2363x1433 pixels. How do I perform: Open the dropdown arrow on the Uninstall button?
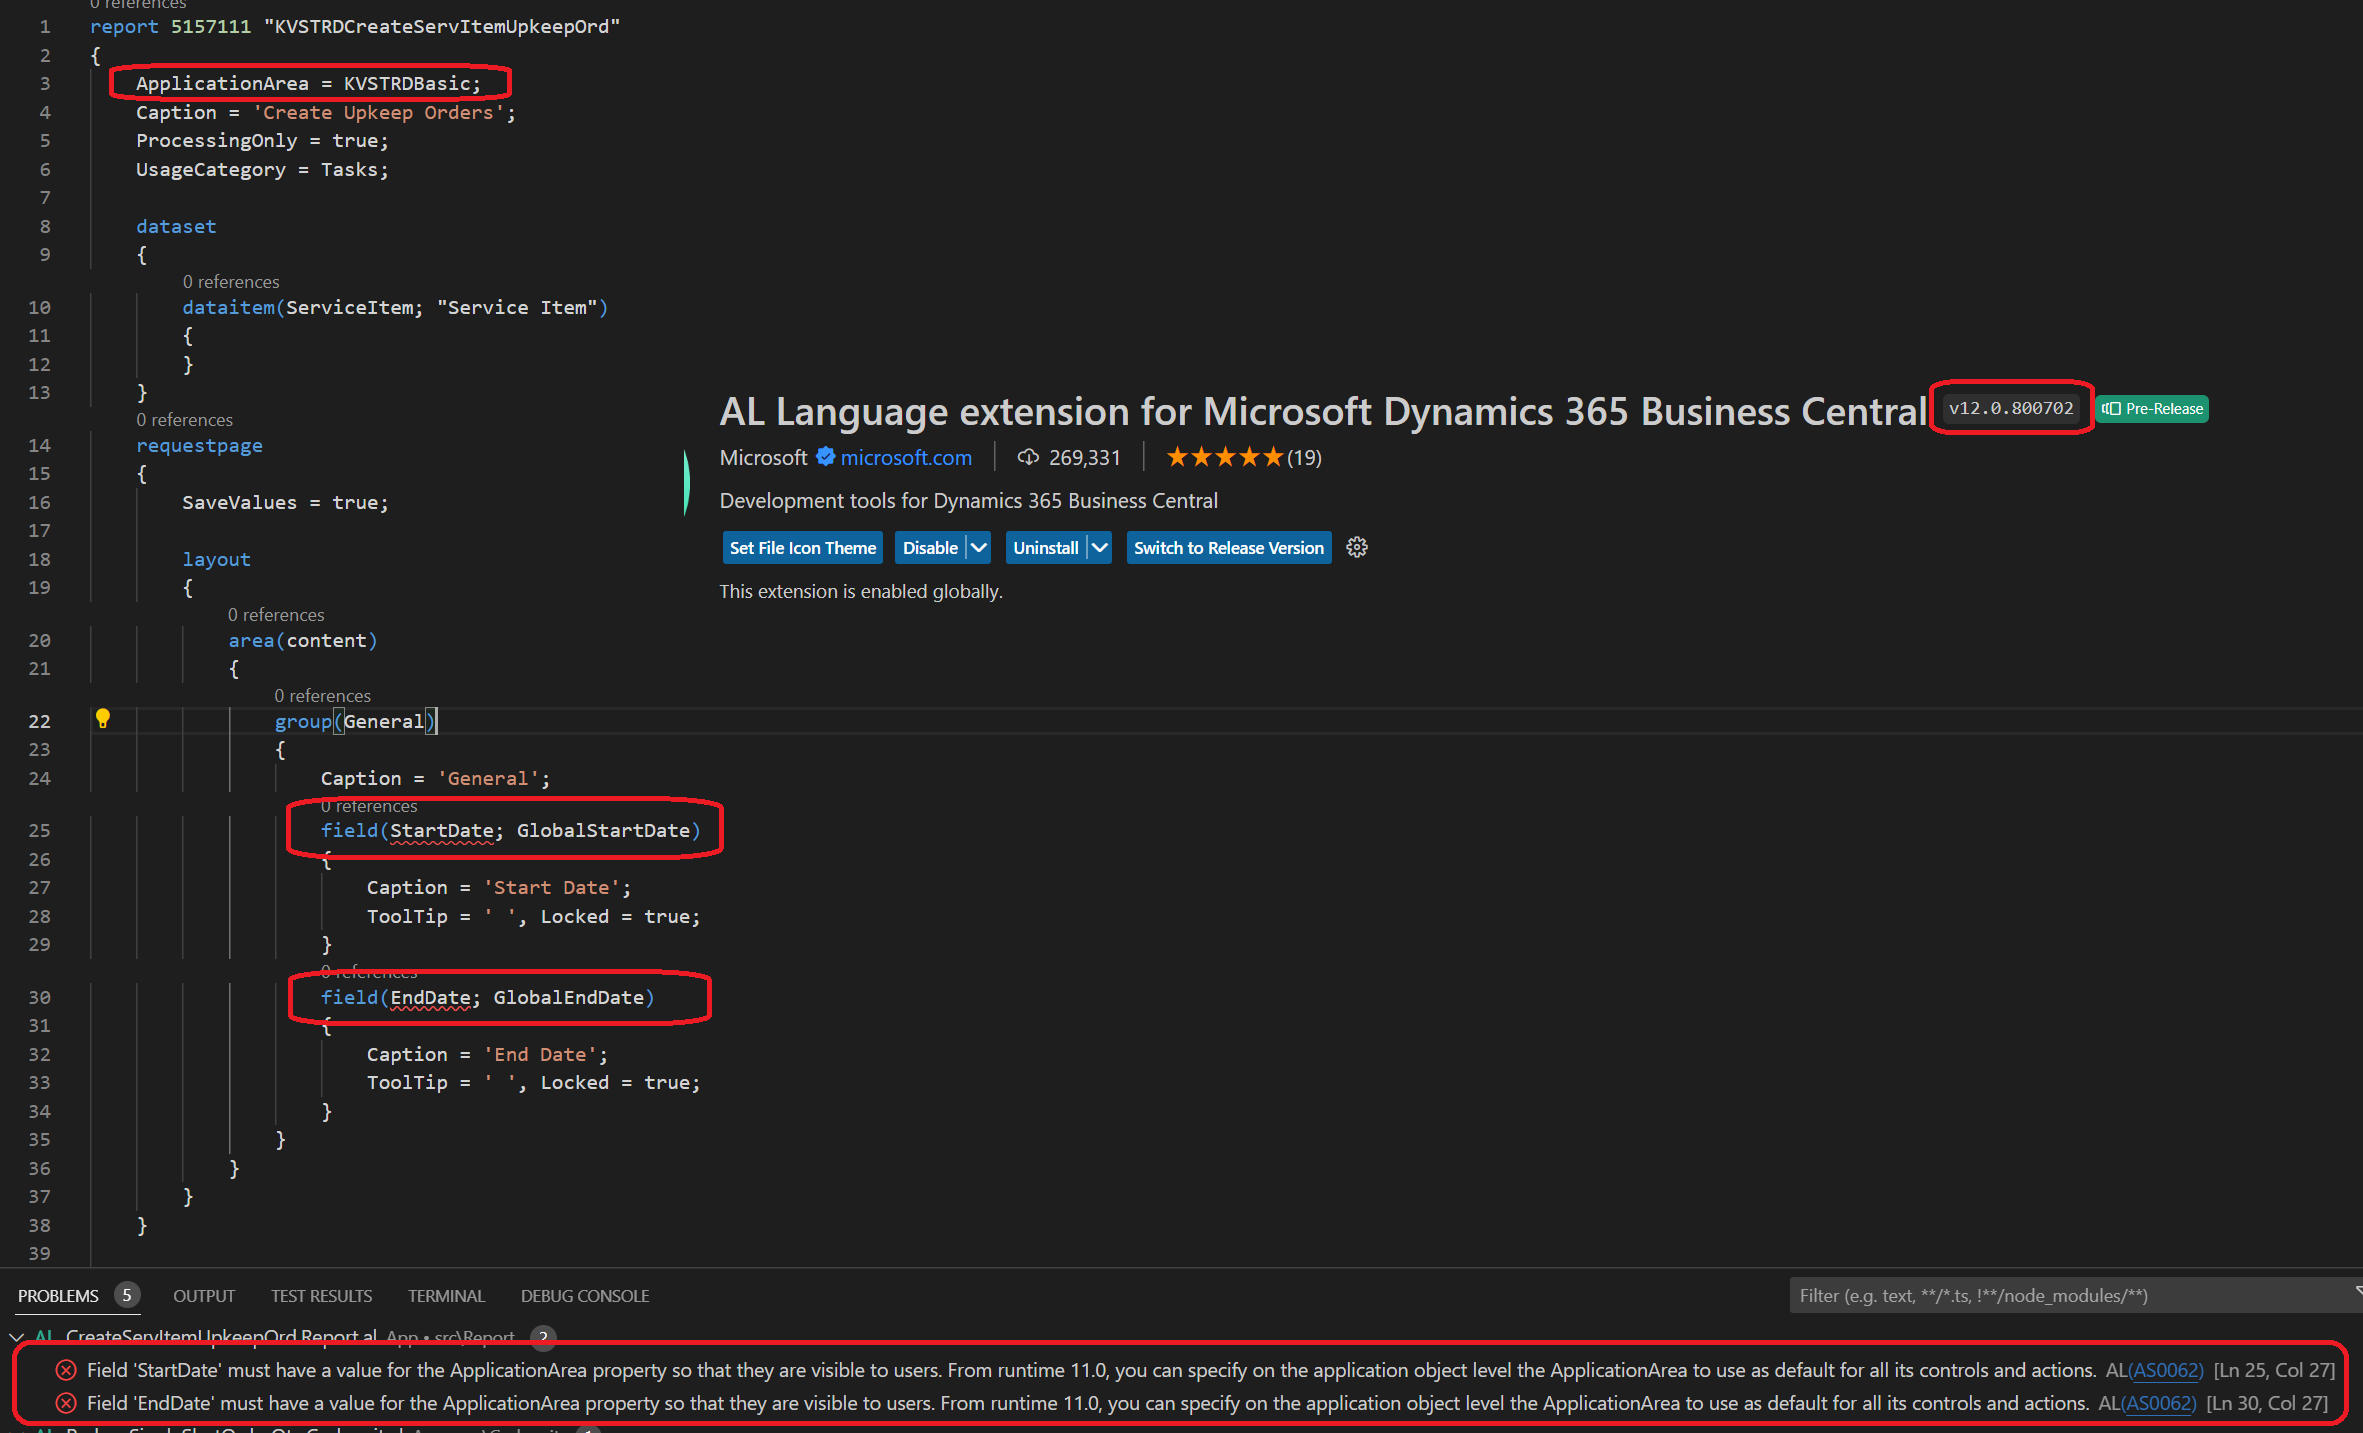tap(1098, 547)
